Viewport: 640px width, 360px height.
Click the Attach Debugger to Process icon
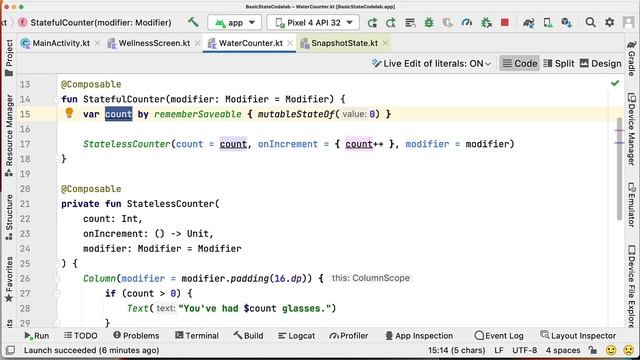coord(486,22)
